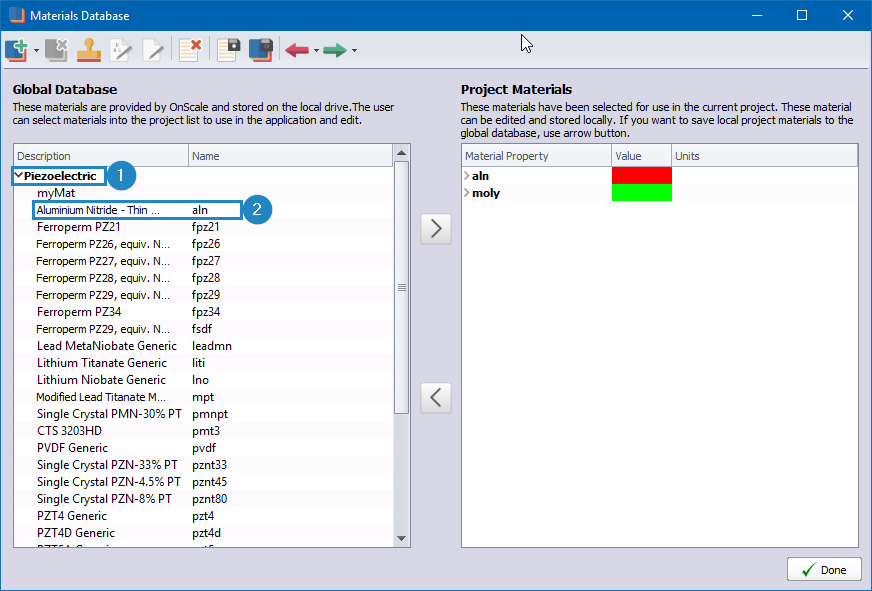Select the fpz29 material row
The width and height of the screenshot is (872, 591).
(x=204, y=295)
